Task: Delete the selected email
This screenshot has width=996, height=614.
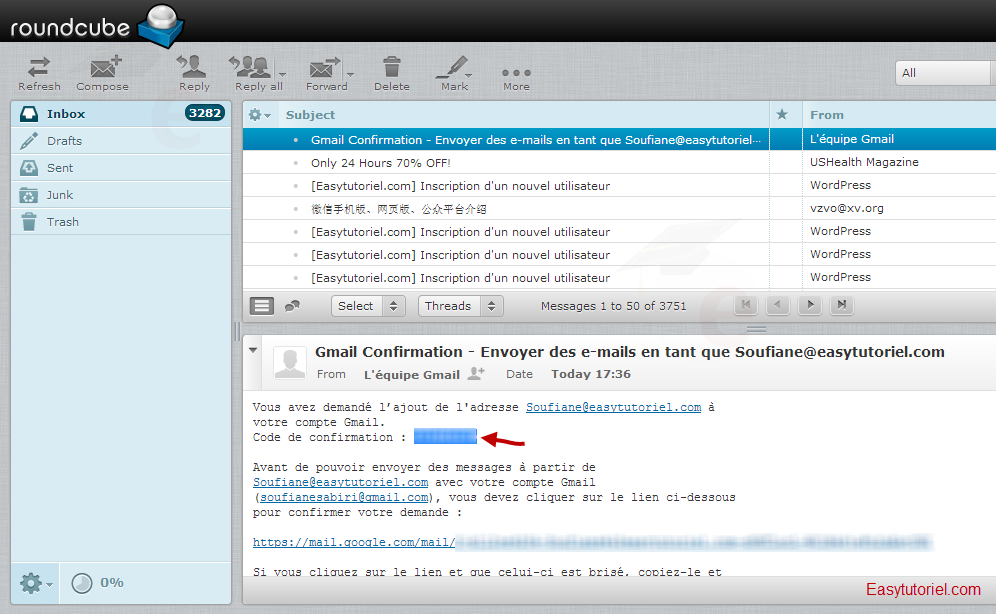Action: (x=391, y=74)
